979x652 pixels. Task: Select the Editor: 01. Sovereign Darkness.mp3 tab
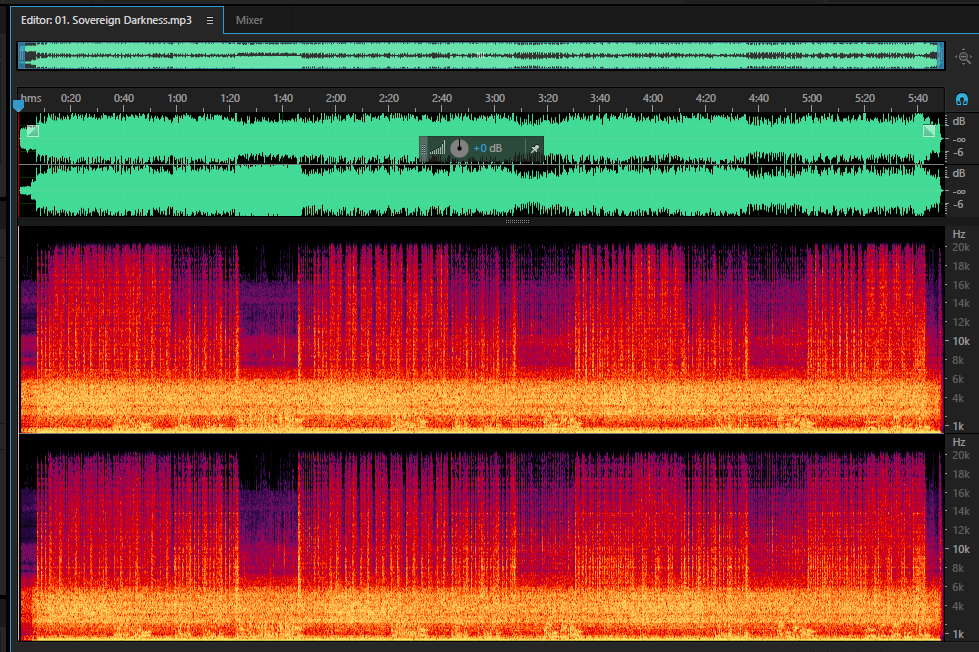106,20
